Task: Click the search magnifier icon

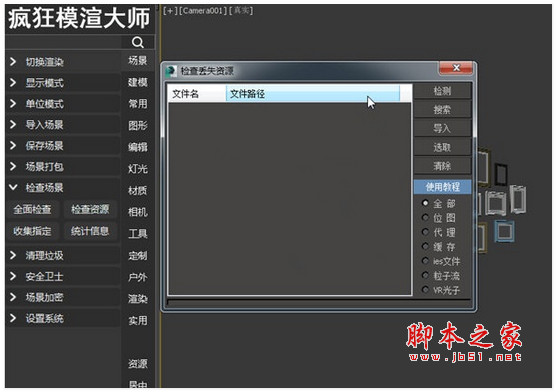Action: [x=138, y=42]
